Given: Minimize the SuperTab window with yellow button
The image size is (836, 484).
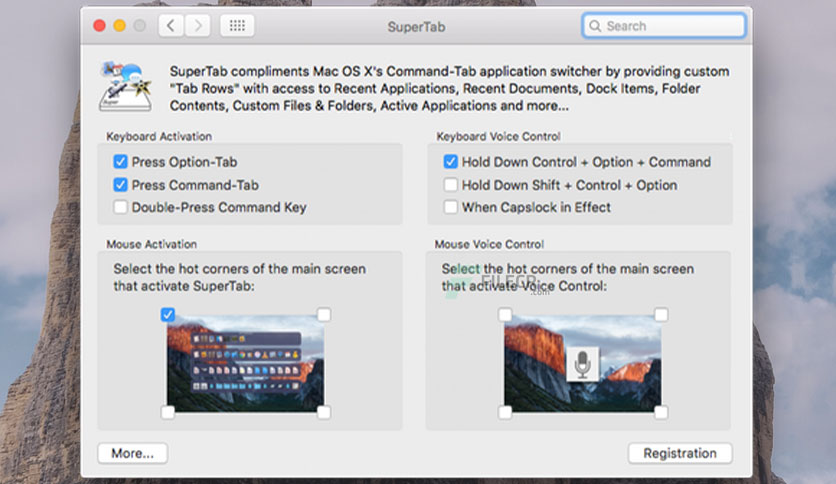Looking at the screenshot, I should pyautogui.click(x=119, y=26).
